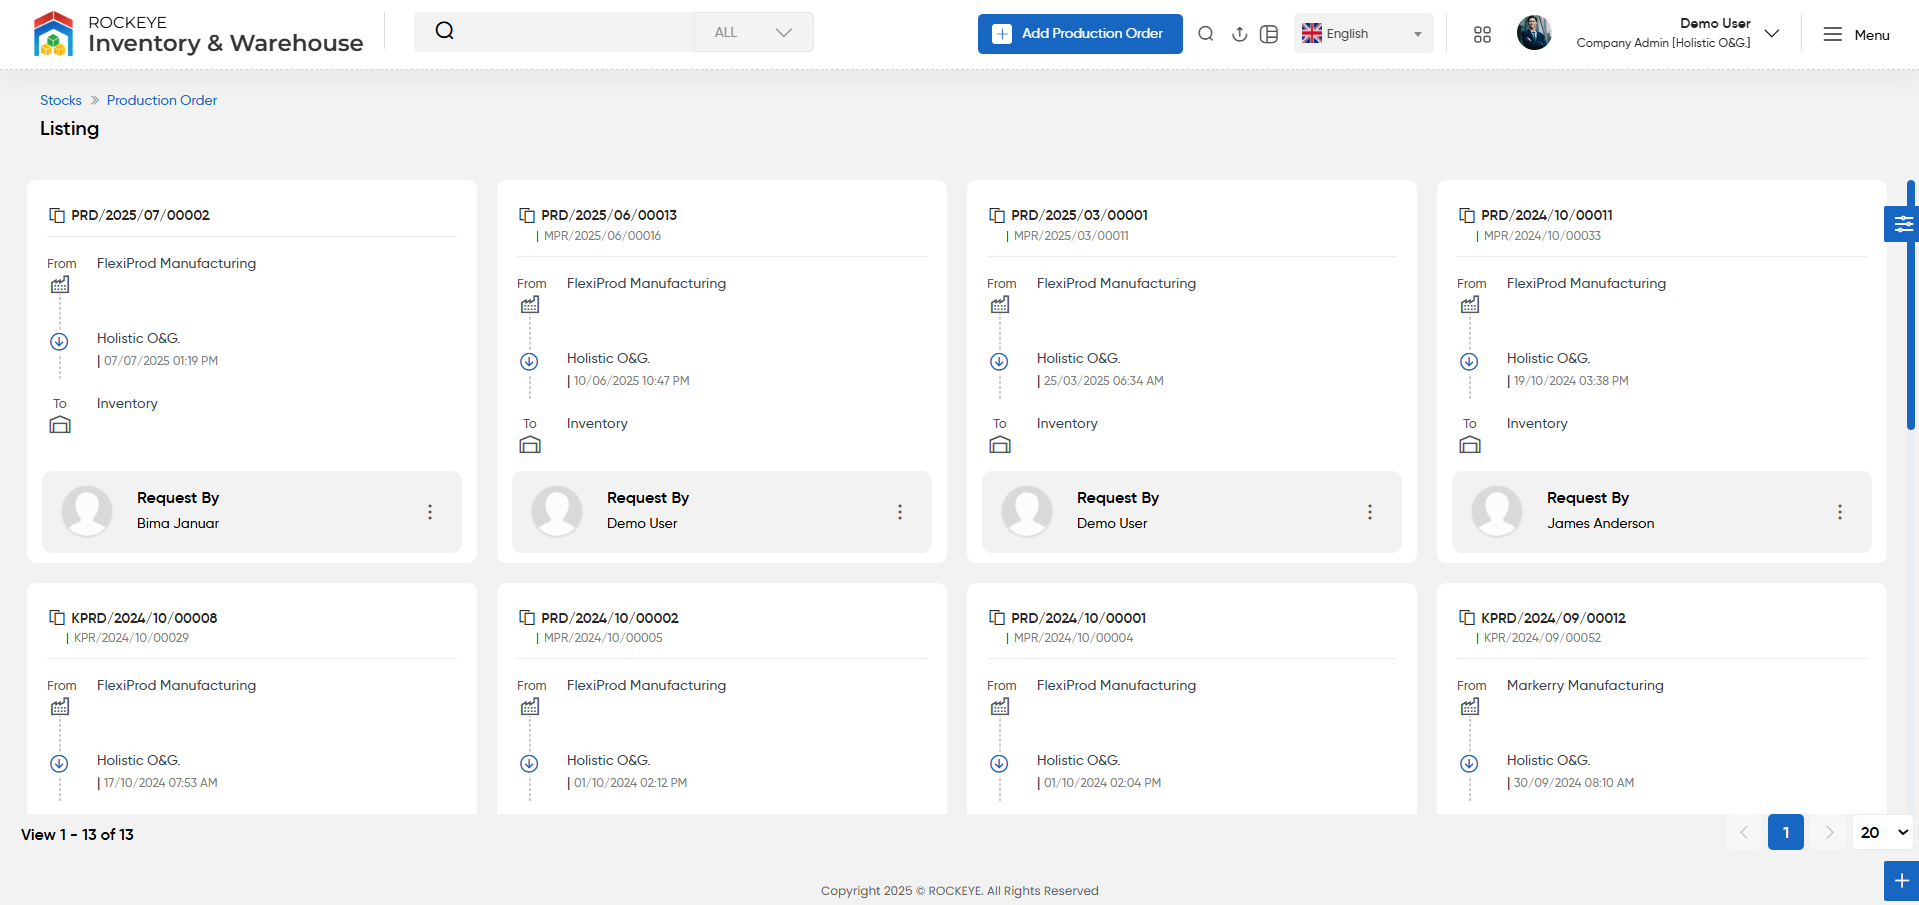Viewport: 1919px width, 905px height.
Task: Click factory icon in PRD/2025/07/00002 card
Action: coord(60,285)
